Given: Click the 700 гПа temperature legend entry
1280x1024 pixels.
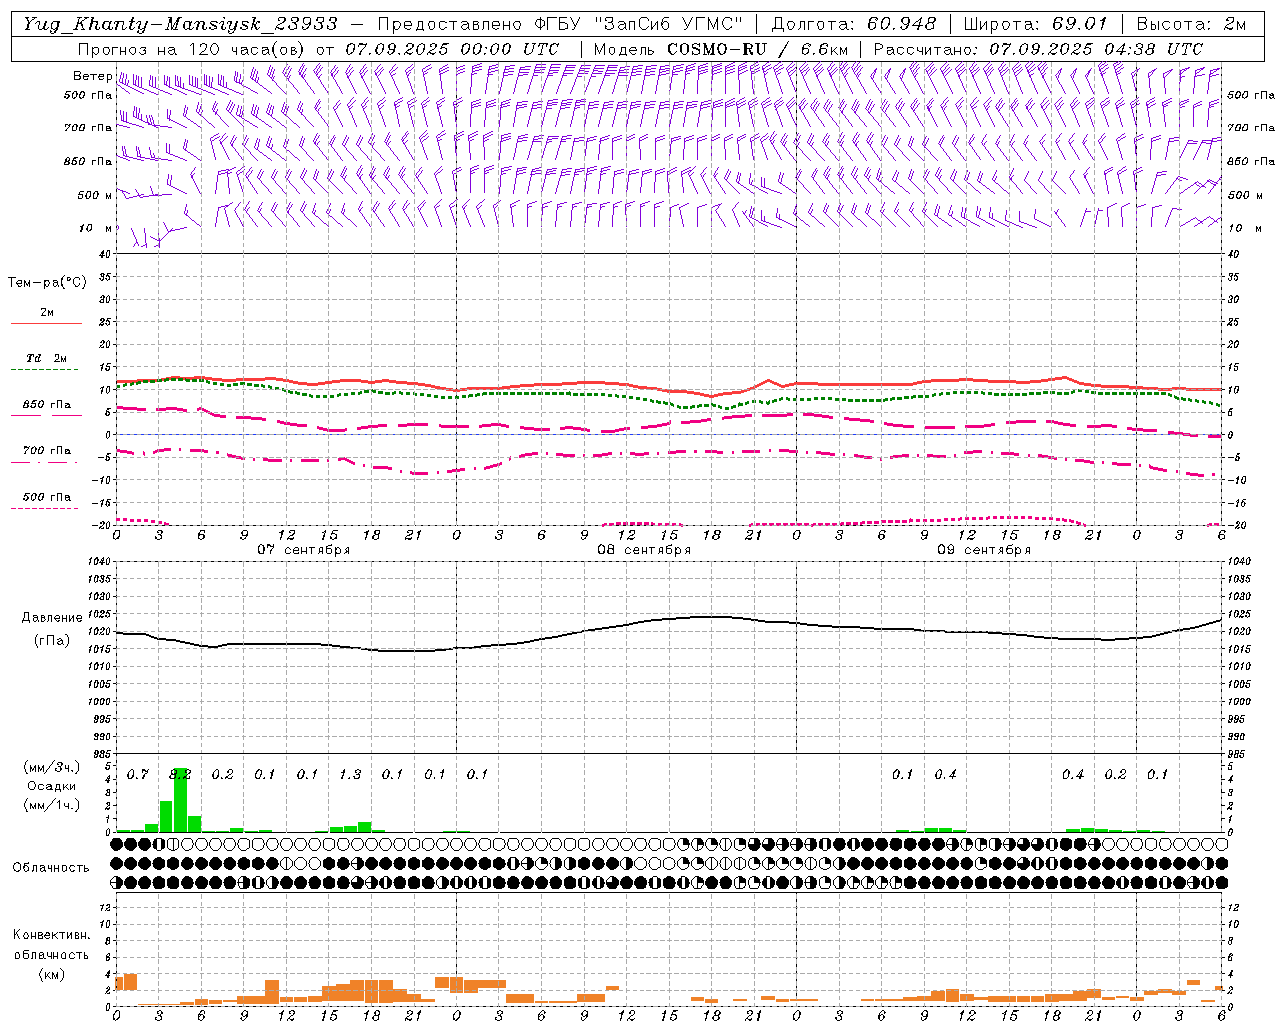Looking at the screenshot, I should 47,450.
